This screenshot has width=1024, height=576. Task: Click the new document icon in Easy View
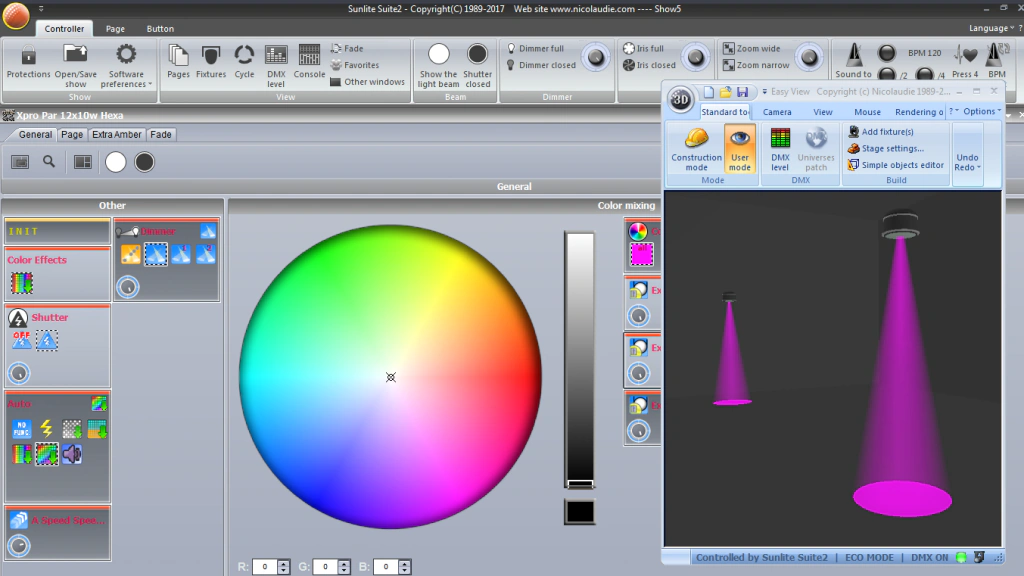709,92
